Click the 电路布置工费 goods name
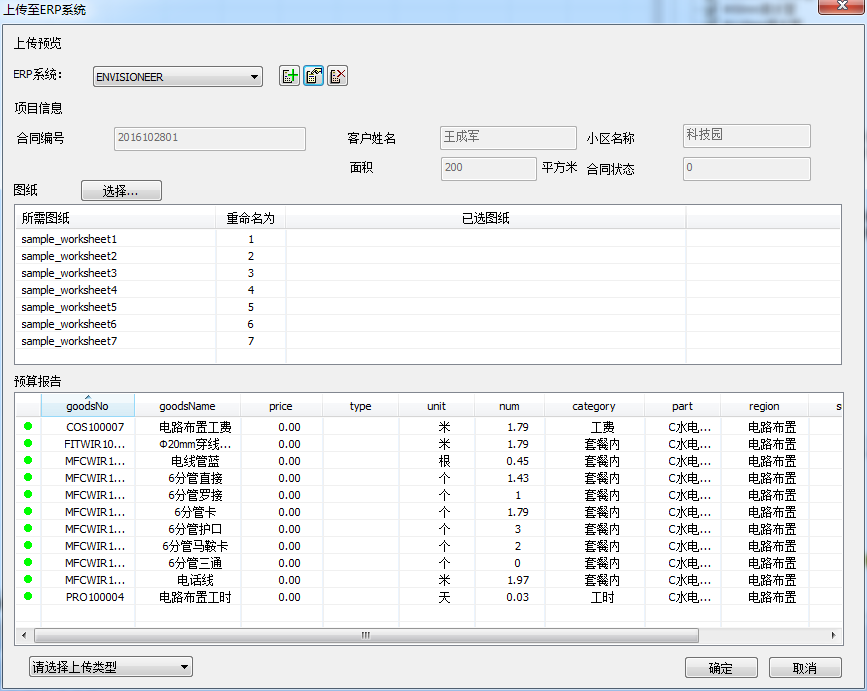 [x=195, y=427]
